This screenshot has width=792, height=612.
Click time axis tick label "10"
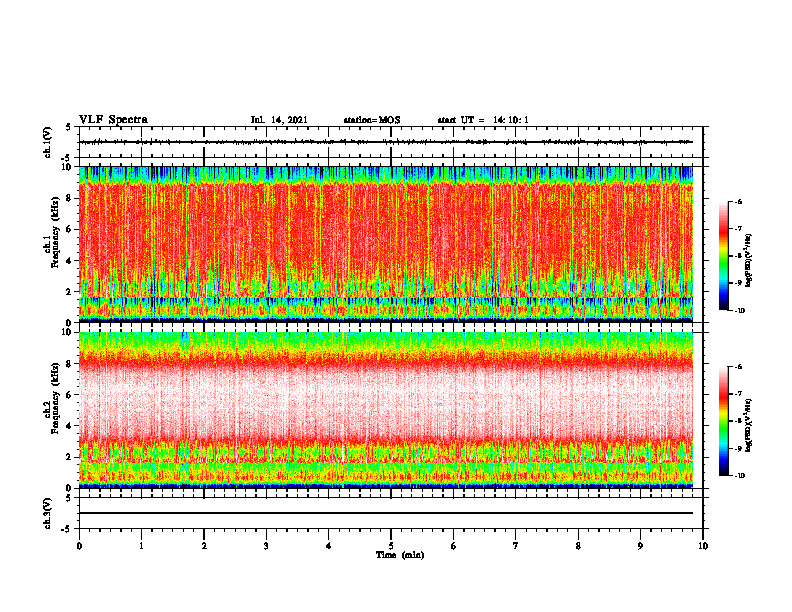pos(703,546)
